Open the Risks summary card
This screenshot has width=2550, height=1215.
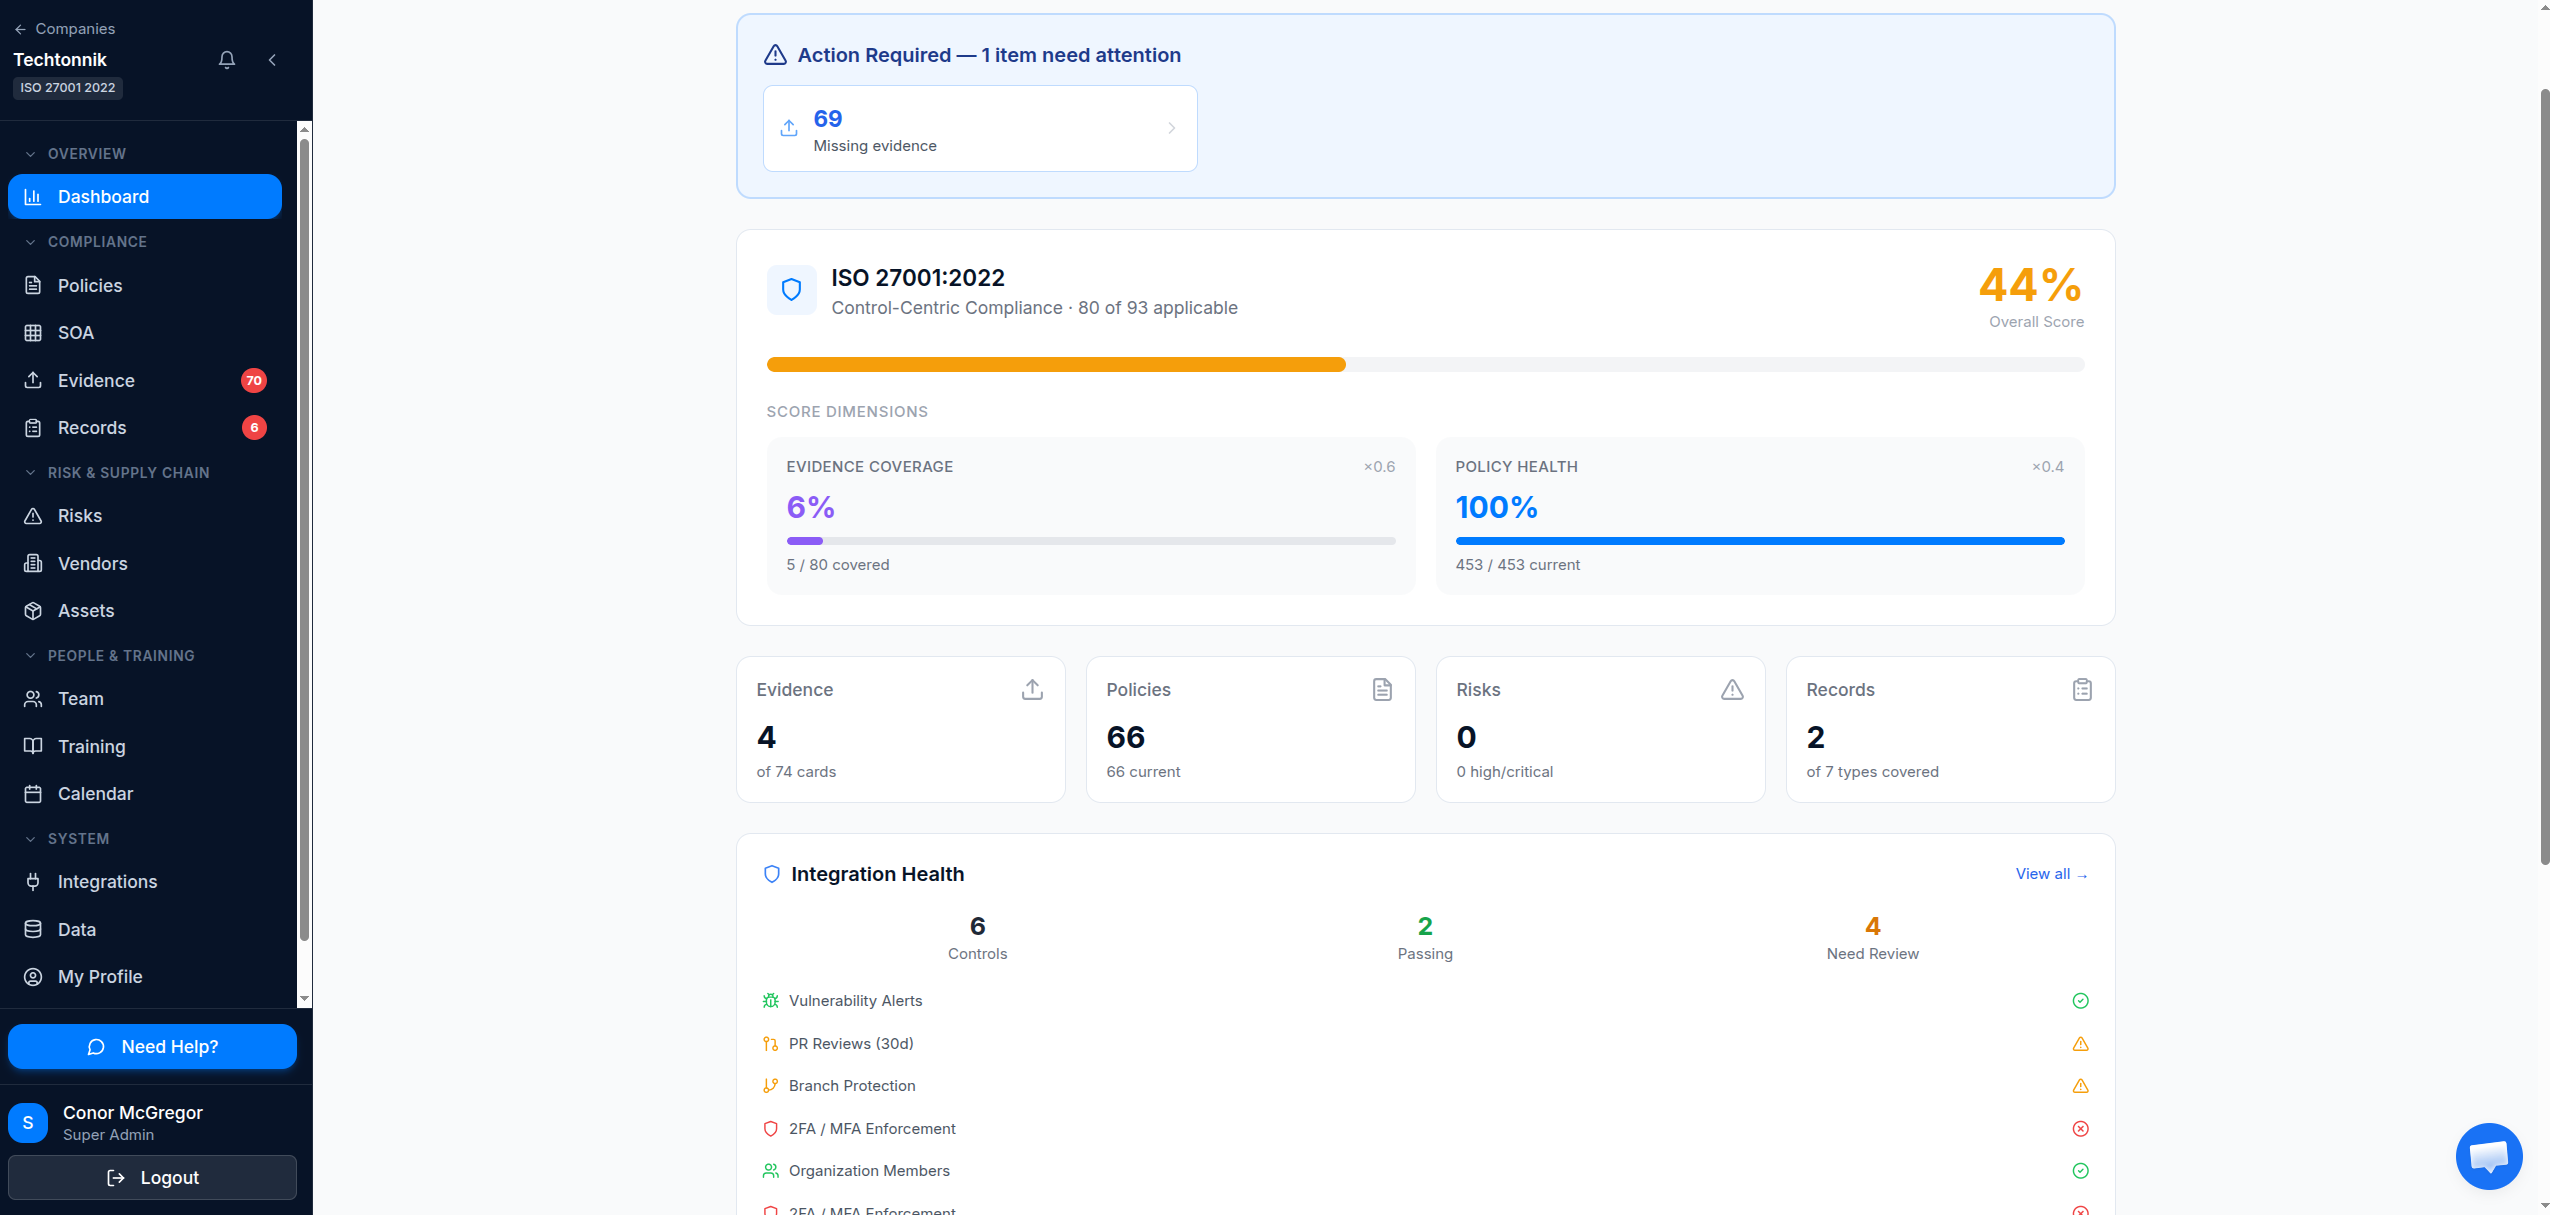pyautogui.click(x=1601, y=730)
